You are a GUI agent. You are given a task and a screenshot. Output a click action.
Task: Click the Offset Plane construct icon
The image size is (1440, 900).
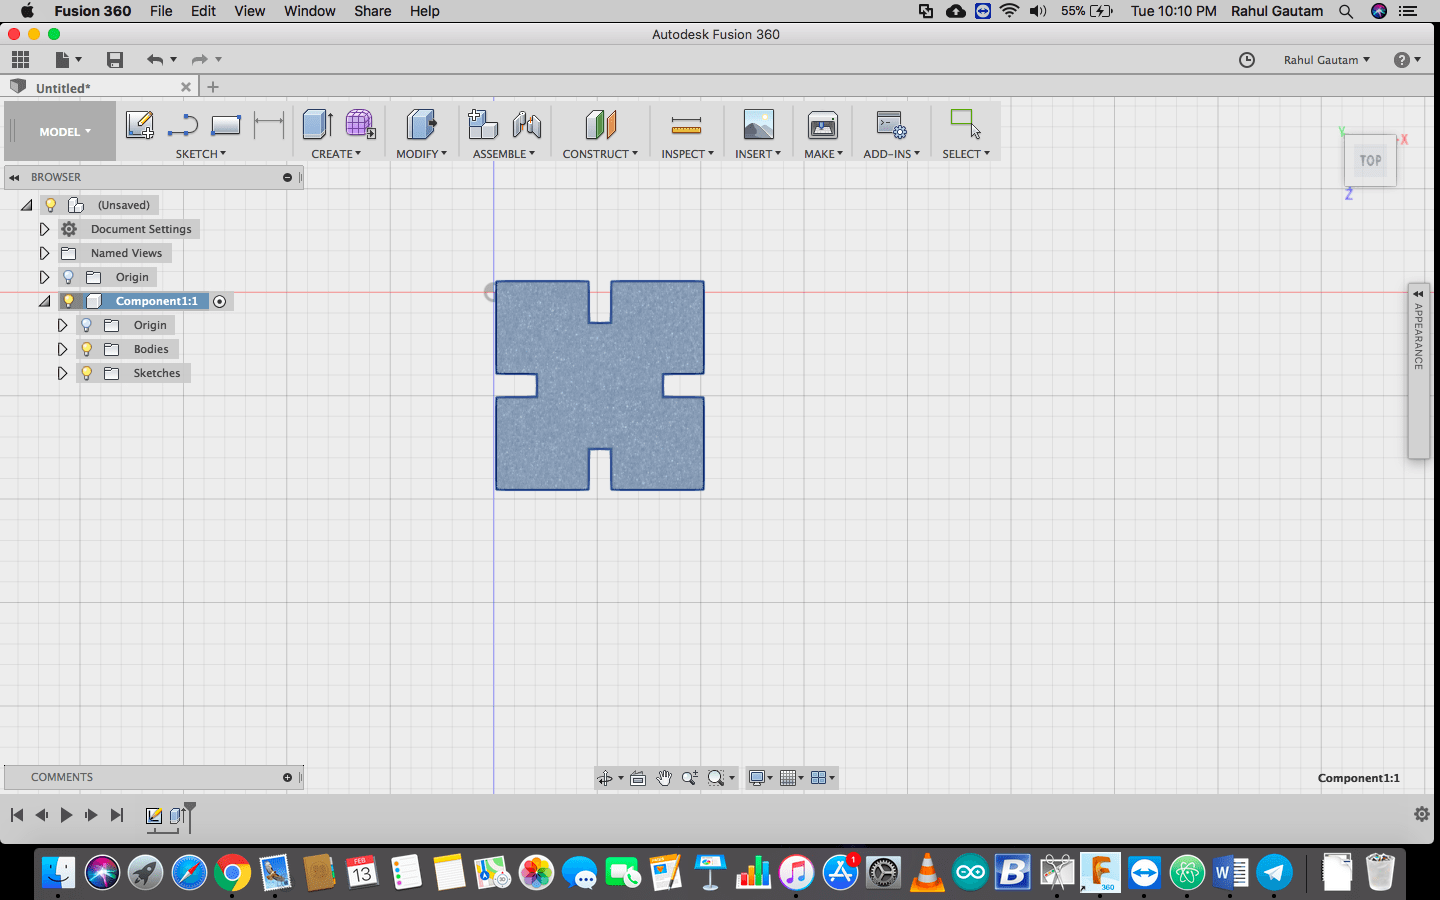pos(600,125)
